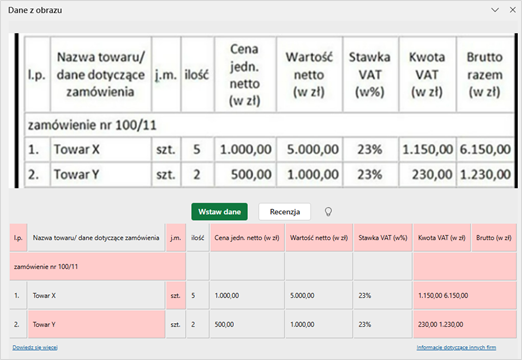Open the Recenzja review button

point(285,212)
